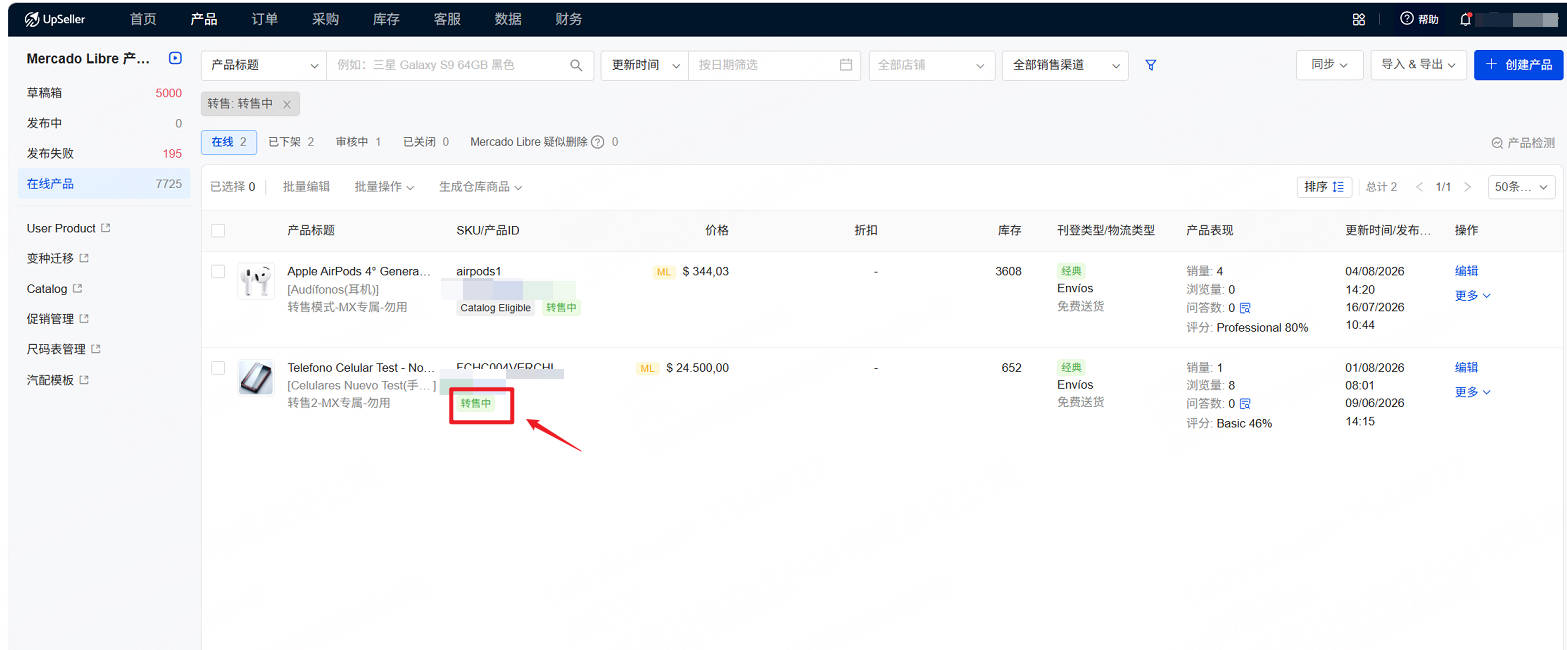This screenshot has height=650, width=1567.
Task: Click the ML badge in Telefono row
Action: (x=648, y=368)
